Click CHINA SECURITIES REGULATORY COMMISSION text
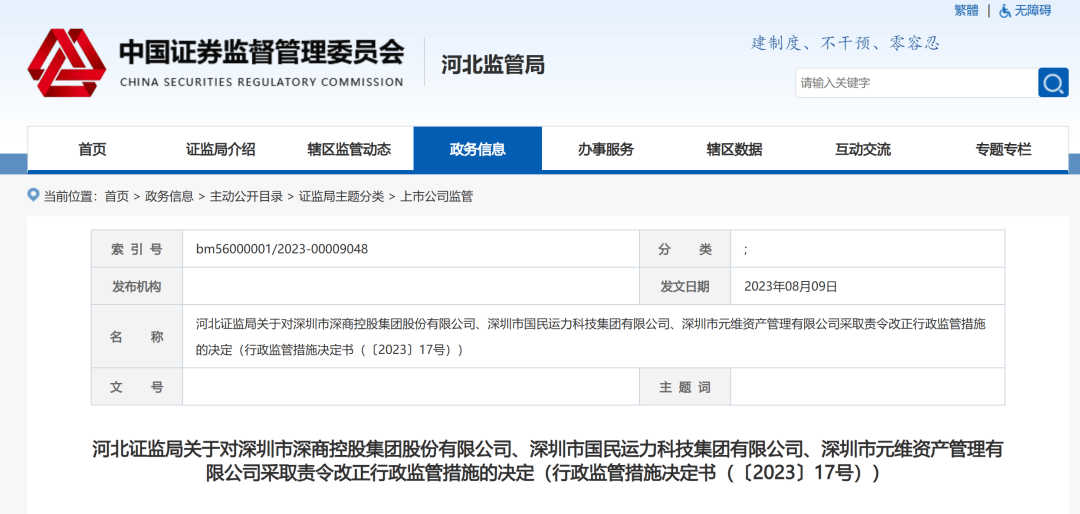This screenshot has height=514, width=1080. point(261,82)
